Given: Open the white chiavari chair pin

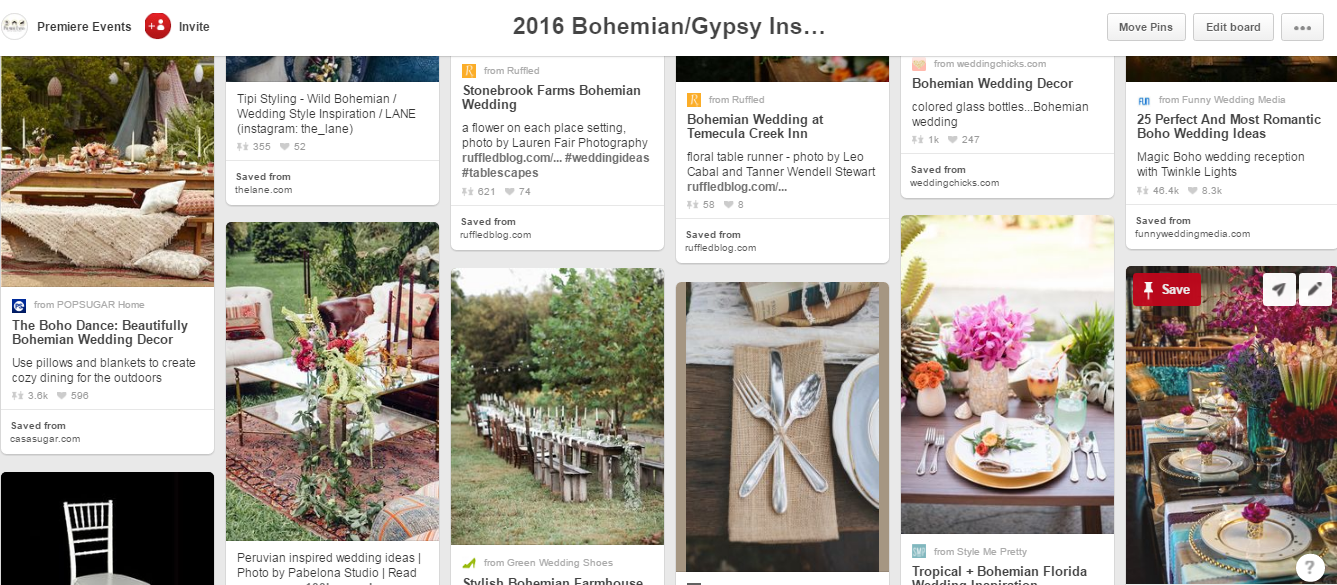Looking at the screenshot, I should point(107,530).
